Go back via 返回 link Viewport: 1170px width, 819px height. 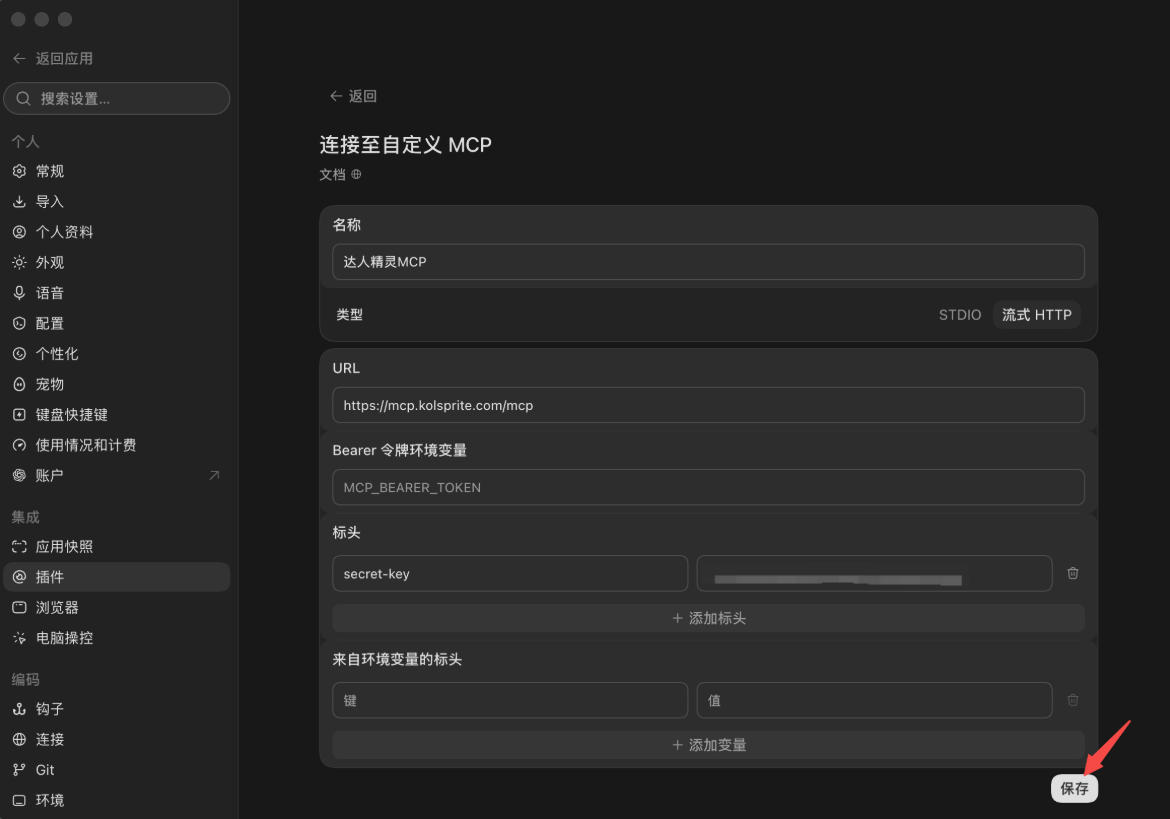[353, 95]
